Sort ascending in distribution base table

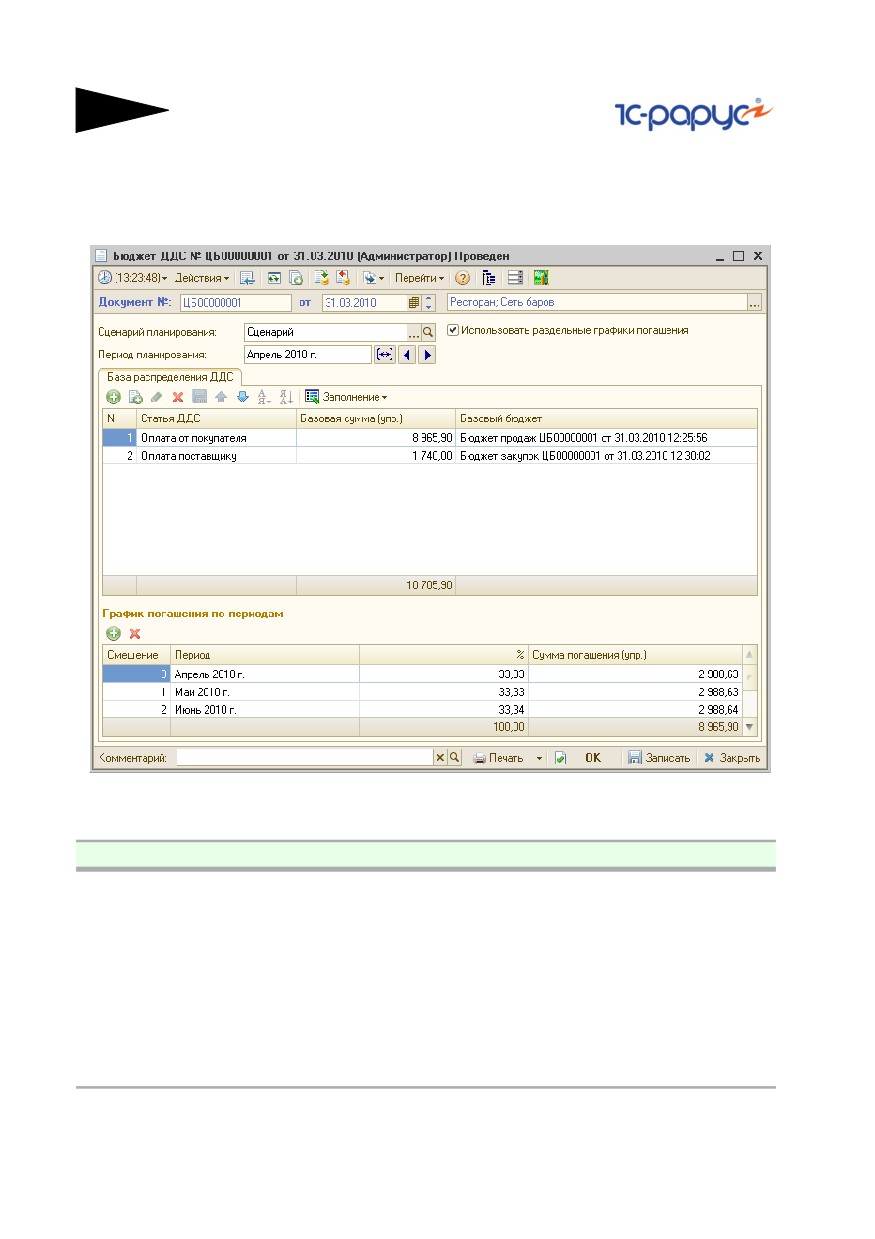(x=264, y=397)
